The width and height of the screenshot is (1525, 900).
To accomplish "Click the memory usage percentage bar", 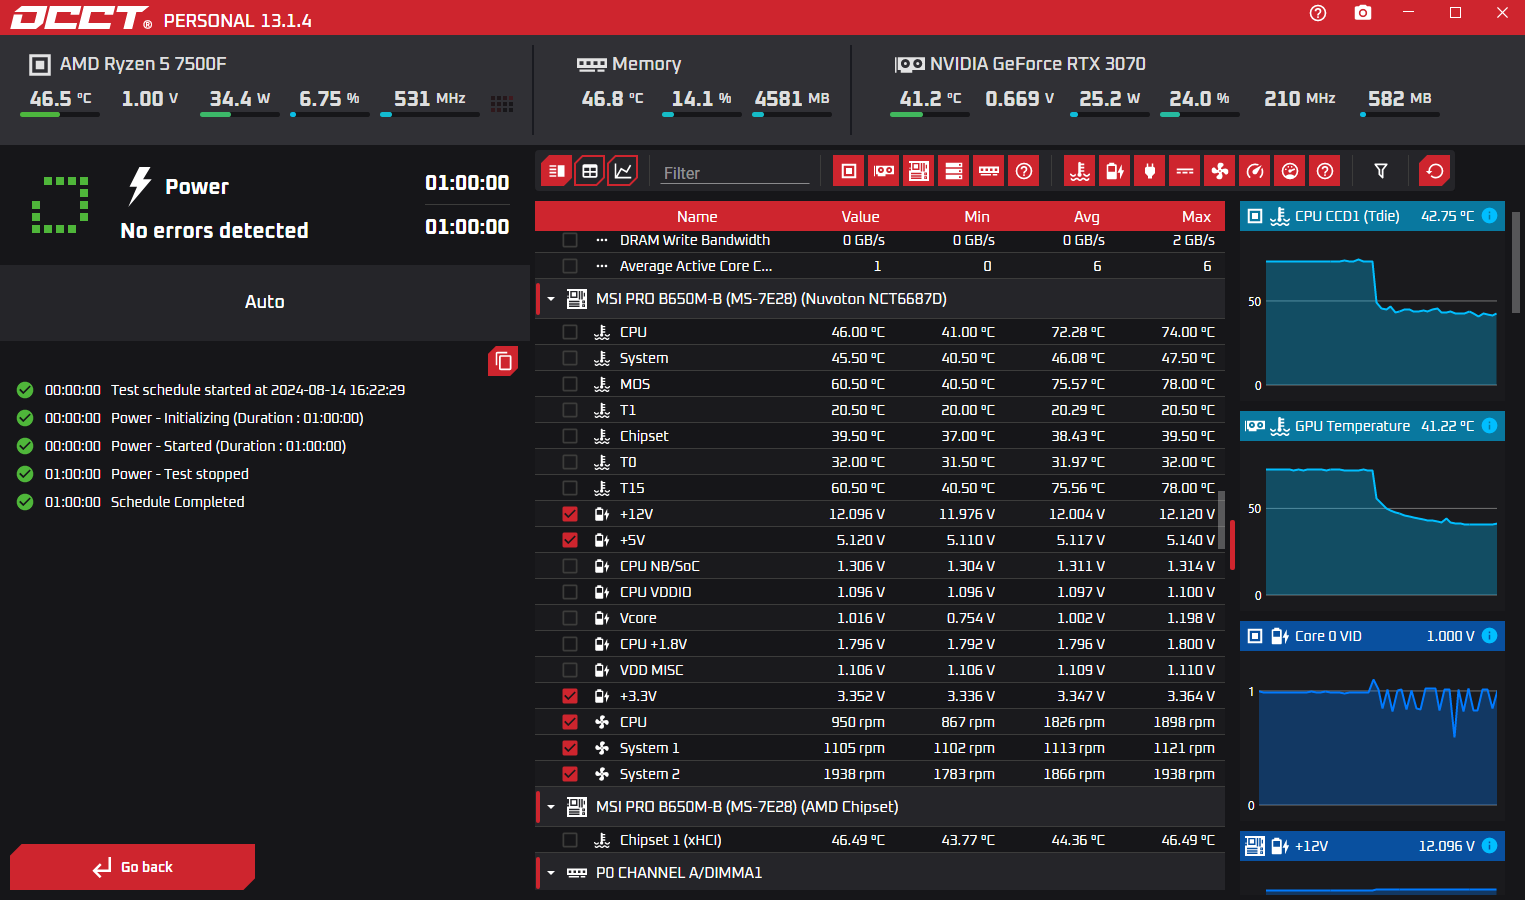I will pos(702,115).
